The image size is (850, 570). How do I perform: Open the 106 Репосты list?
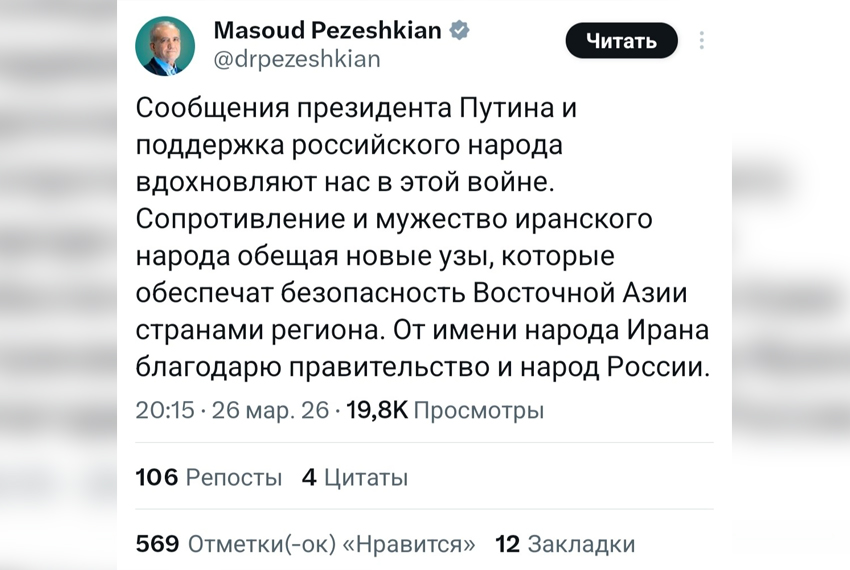click(x=208, y=478)
